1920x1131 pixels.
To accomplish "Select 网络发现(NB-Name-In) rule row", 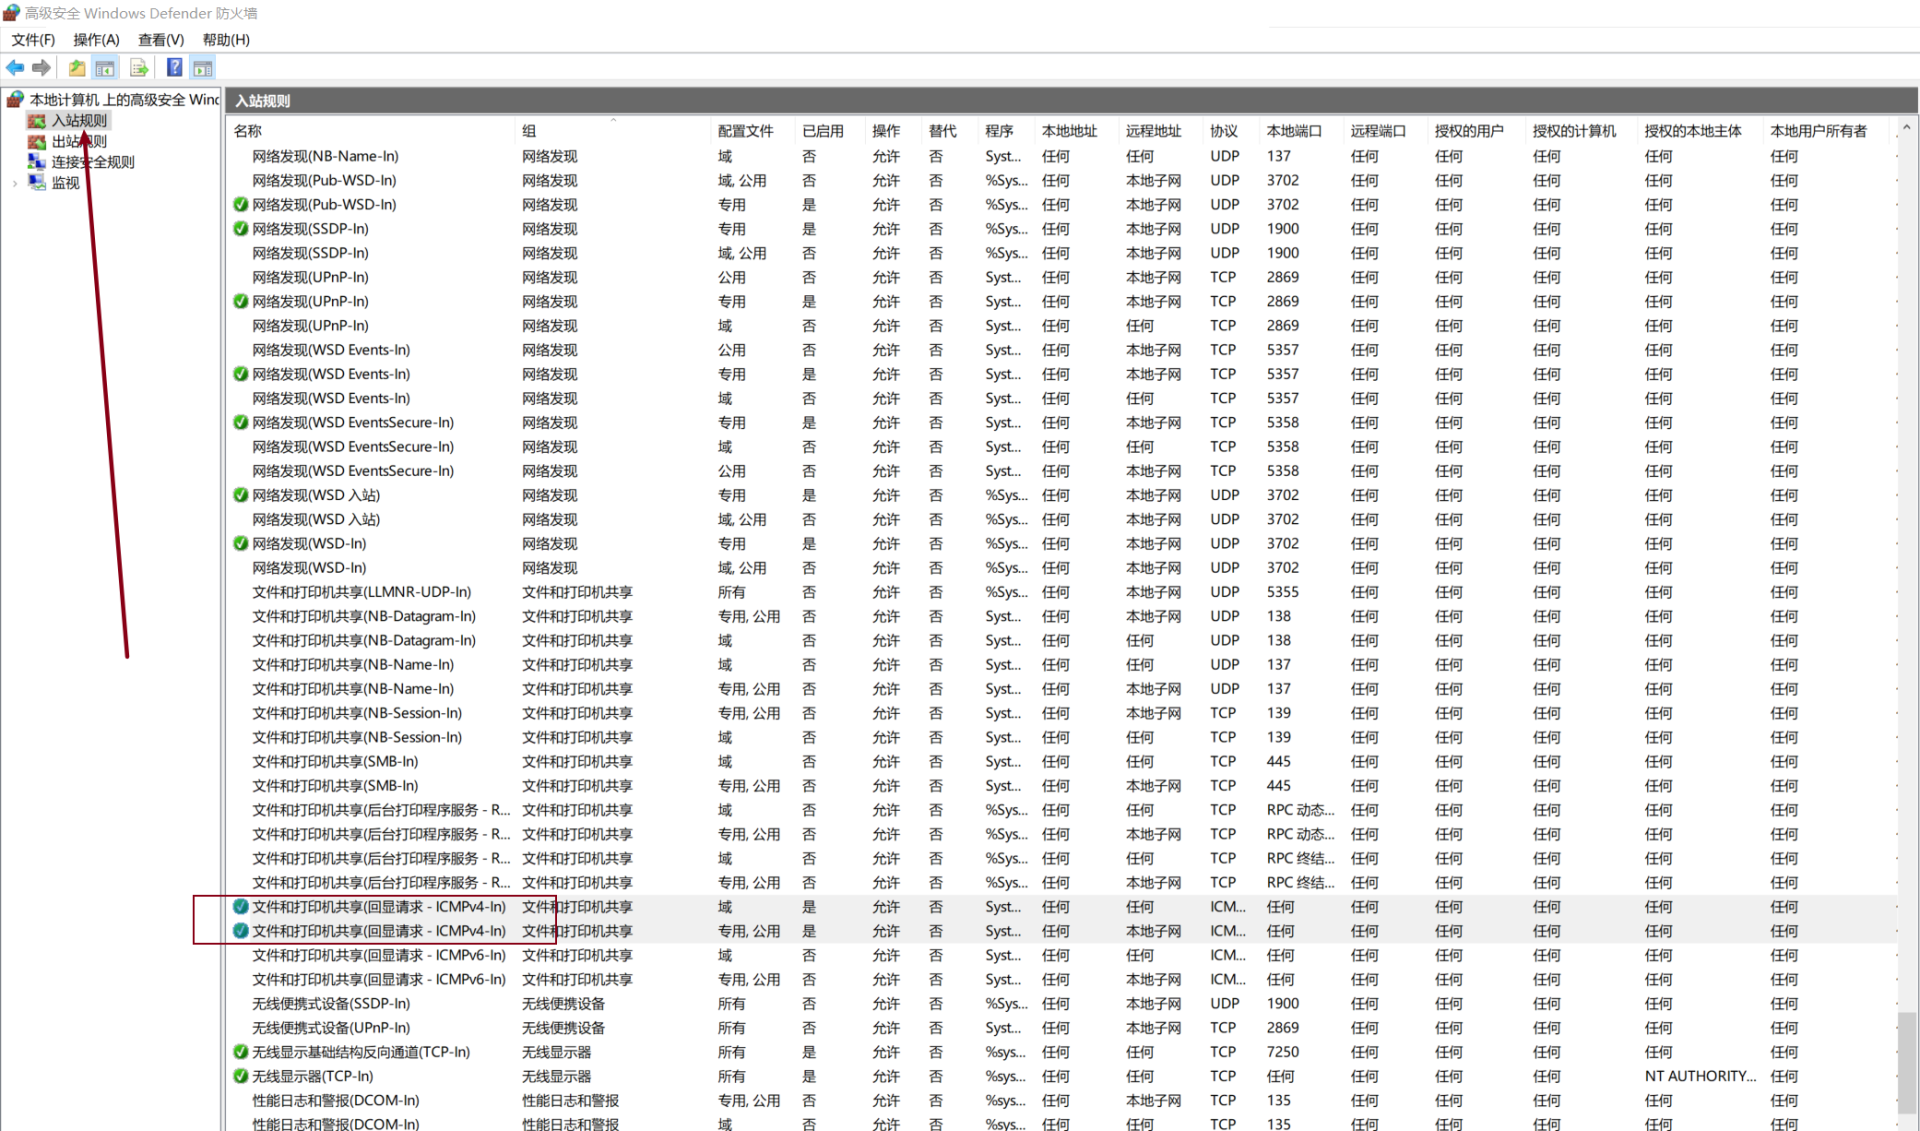I will [x=325, y=157].
